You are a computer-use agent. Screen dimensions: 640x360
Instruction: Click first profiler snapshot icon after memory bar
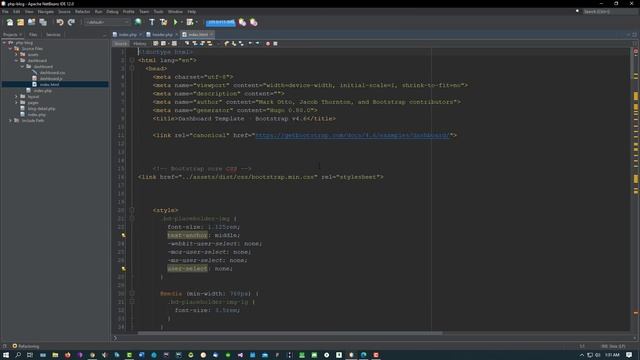pyautogui.click(x=242, y=22)
